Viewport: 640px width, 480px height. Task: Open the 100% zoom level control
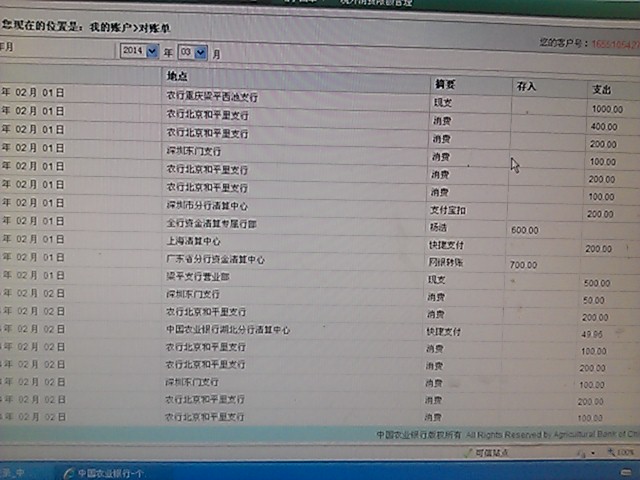(x=621, y=452)
